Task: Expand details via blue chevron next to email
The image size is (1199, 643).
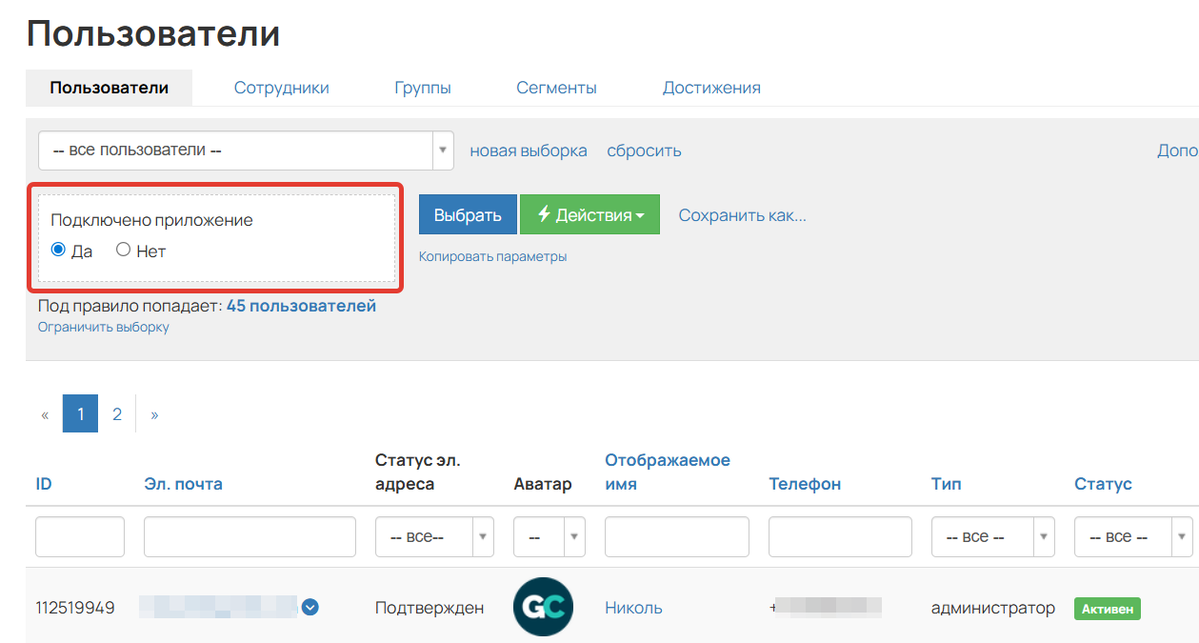Action: (309, 607)
